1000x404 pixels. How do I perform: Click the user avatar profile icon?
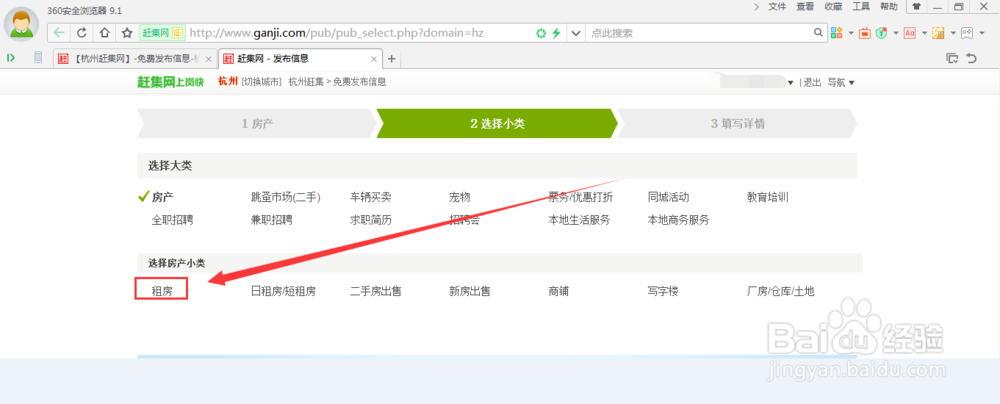(23, 24)
